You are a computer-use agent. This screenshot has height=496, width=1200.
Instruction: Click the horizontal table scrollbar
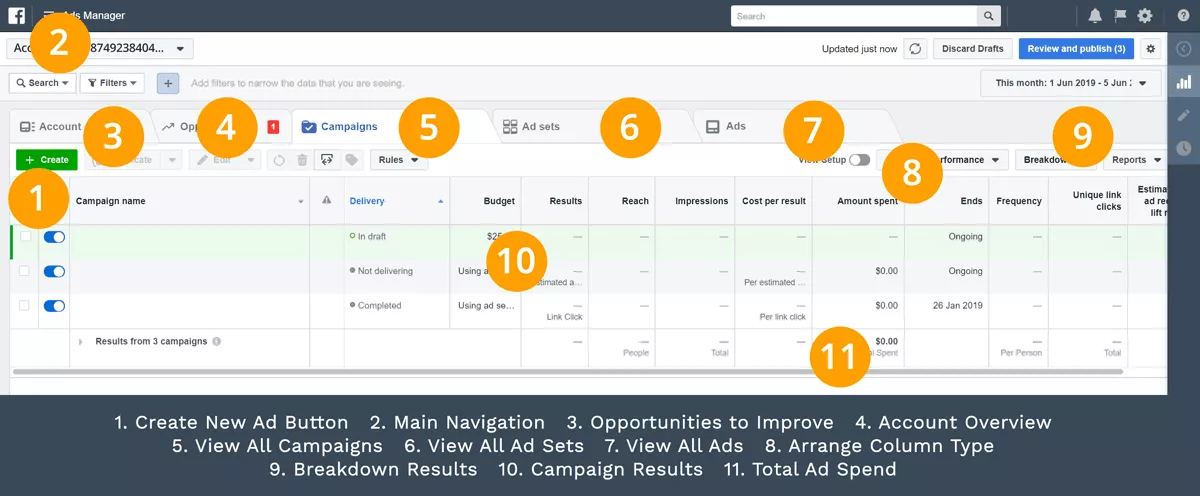point(567,371)
